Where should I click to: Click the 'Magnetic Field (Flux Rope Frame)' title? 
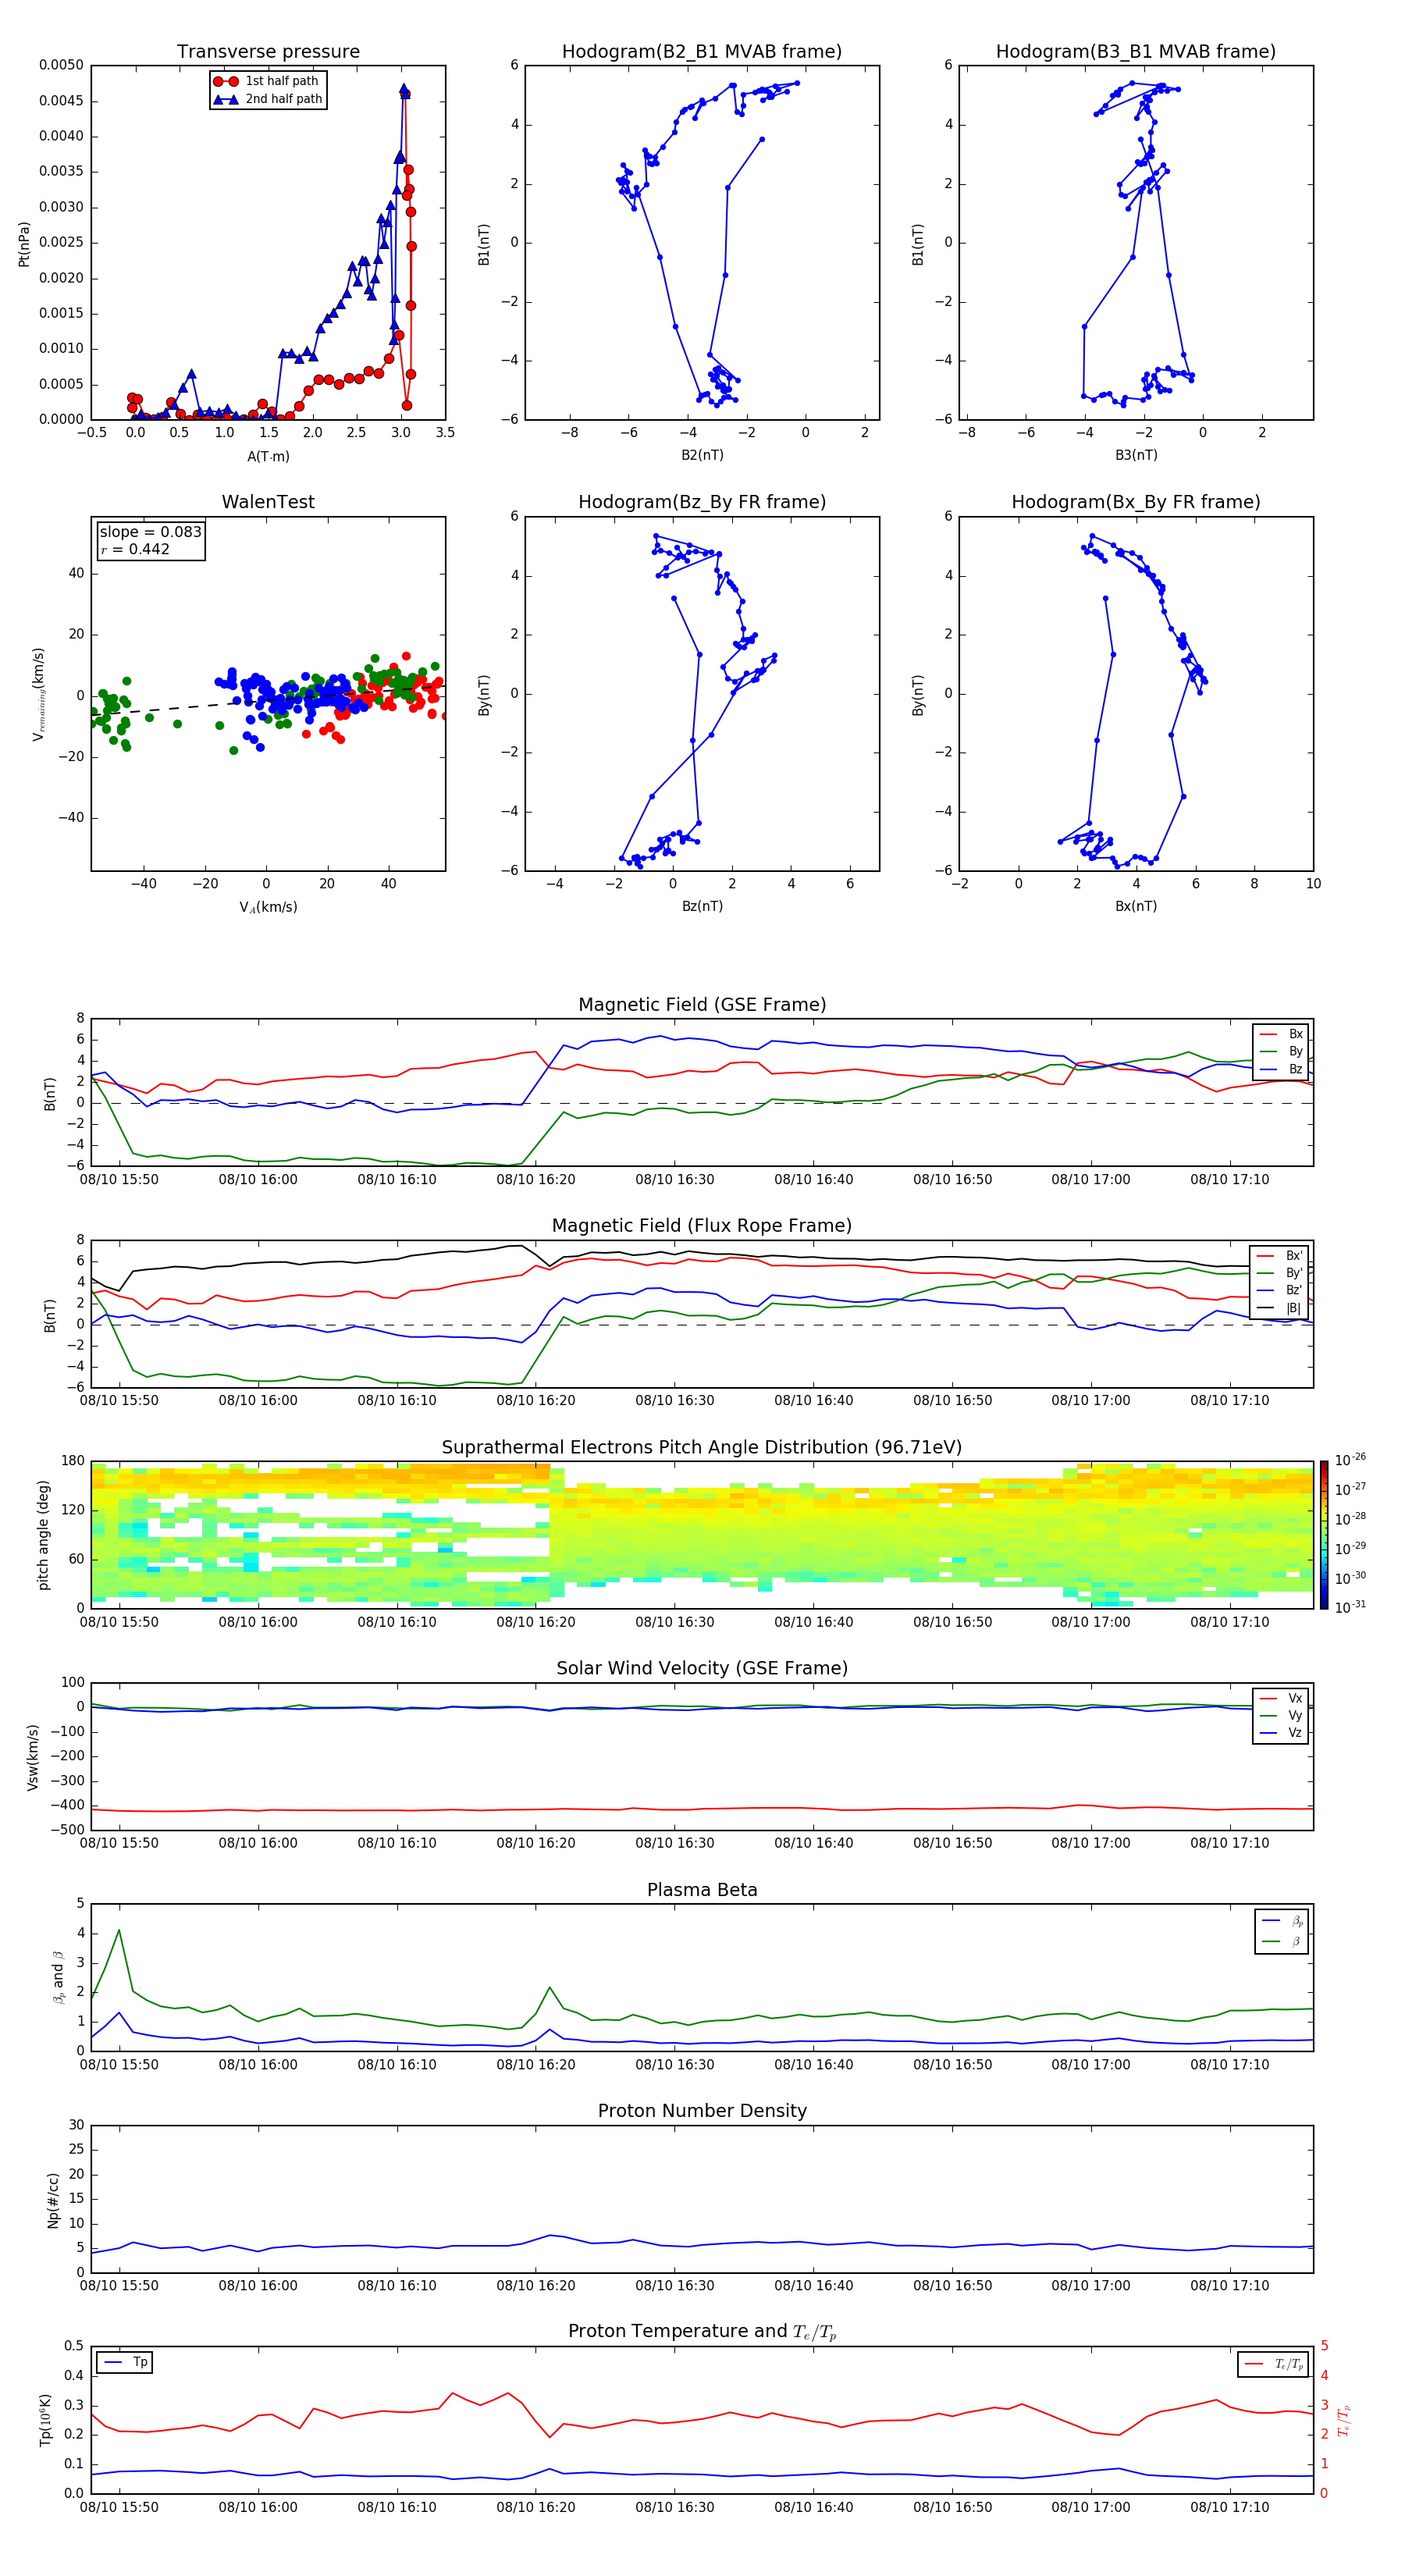[x=702, y=1226]
